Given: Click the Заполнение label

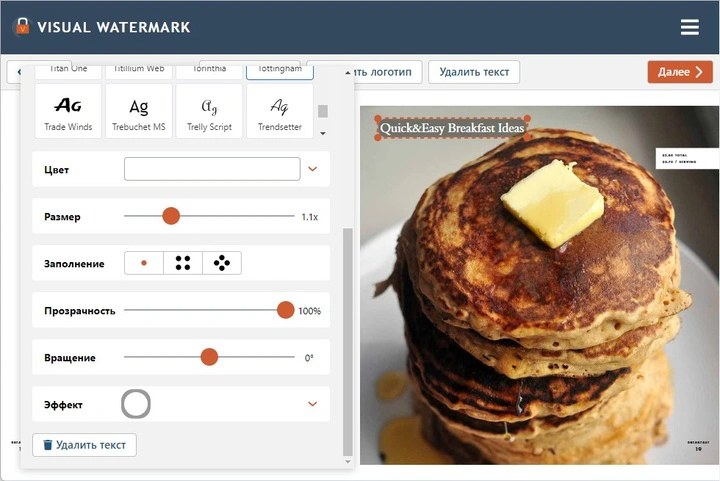Looking at the screenshot, I should (x=74, y=264).
